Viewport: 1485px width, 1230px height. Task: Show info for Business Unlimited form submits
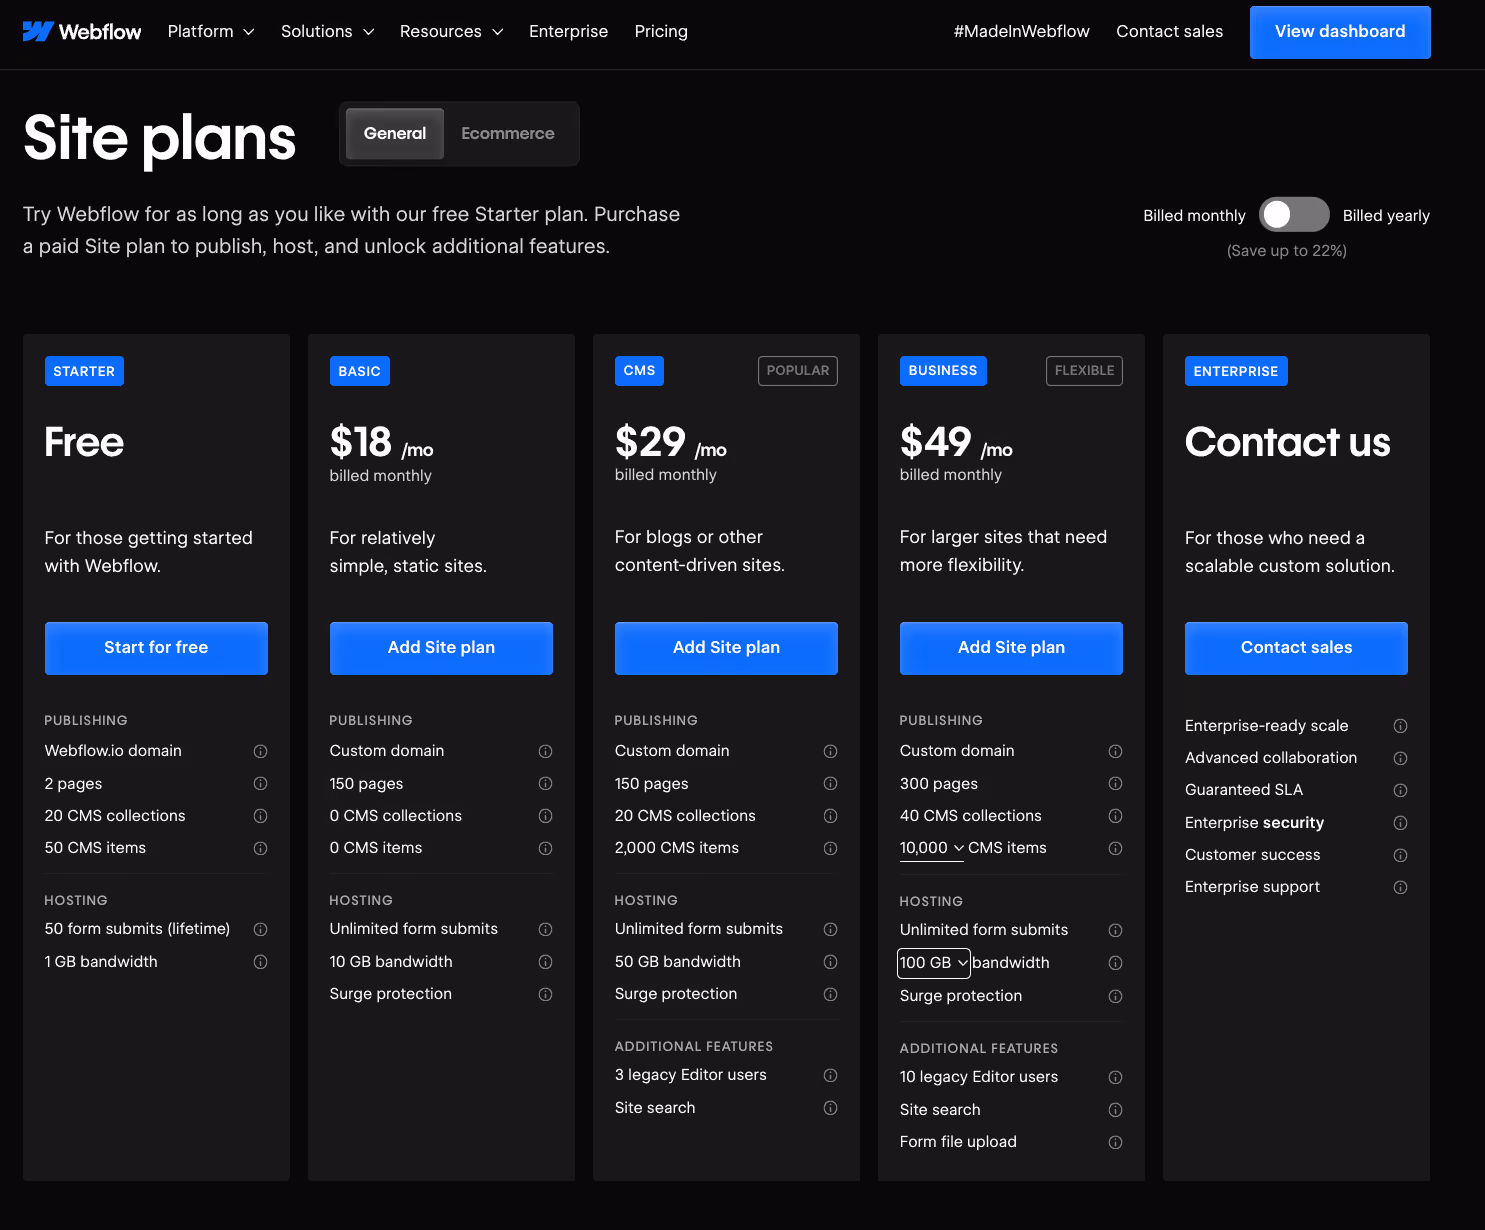click(1115, 930)
